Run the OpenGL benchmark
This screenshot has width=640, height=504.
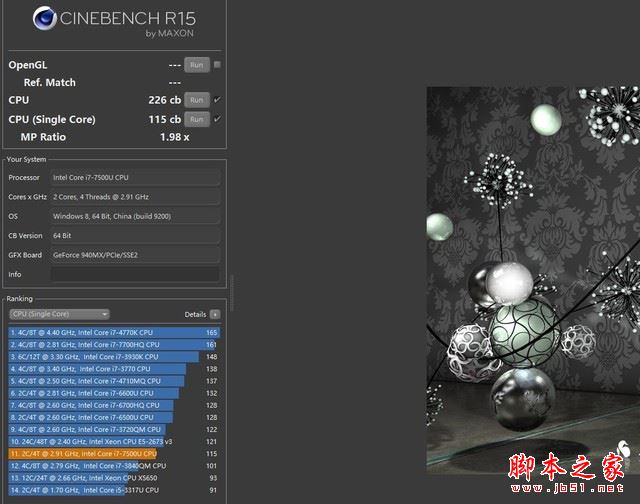(197, 65)
